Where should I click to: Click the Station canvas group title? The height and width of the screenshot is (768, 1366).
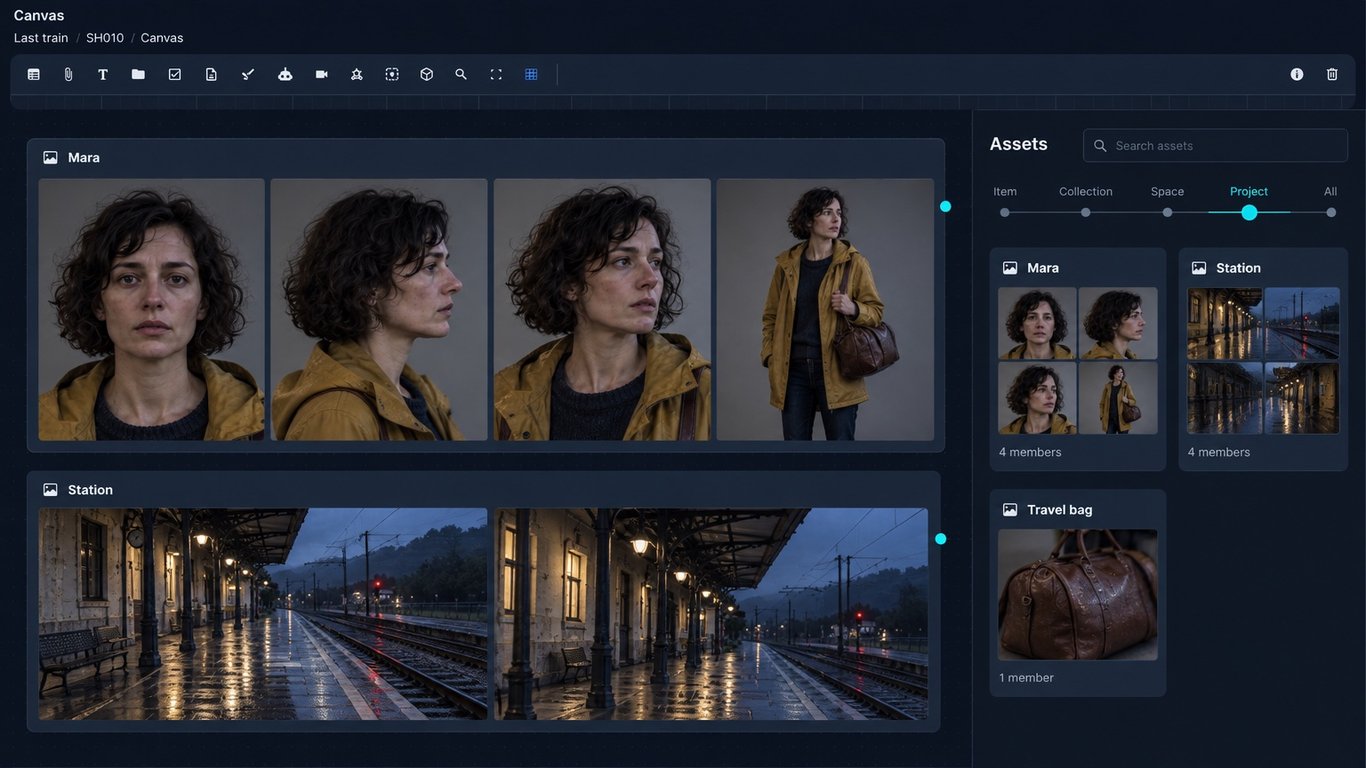tap(90, 490)
